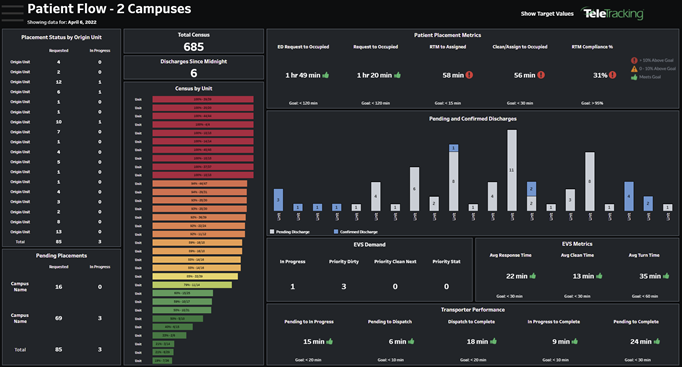Image resolution: width=682 pixels, height=367 pixels.
Task: Click the Transporter Performance heading
Action: pyautogui.click(x=473, y=310)
